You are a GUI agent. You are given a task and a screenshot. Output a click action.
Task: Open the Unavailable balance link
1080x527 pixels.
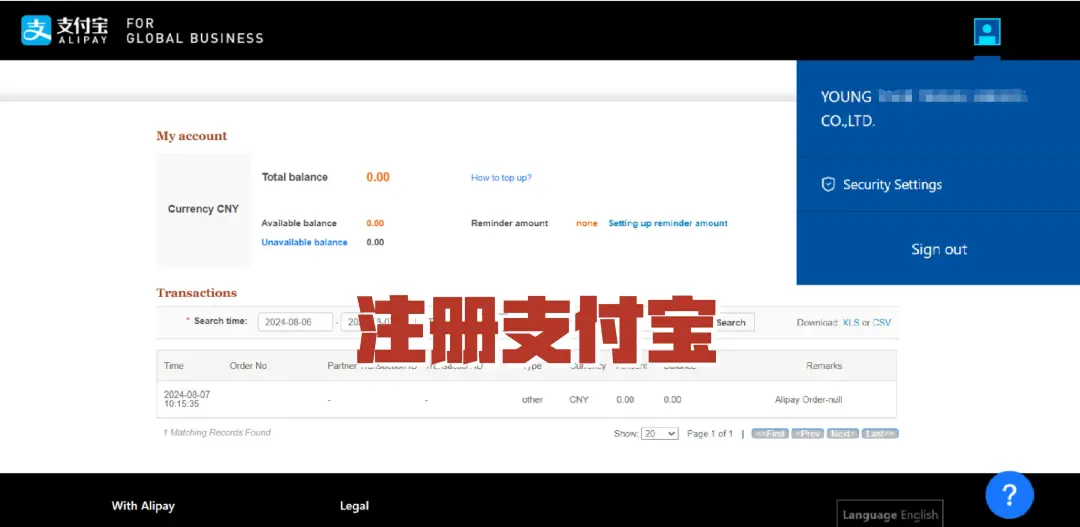click(304, 242)
